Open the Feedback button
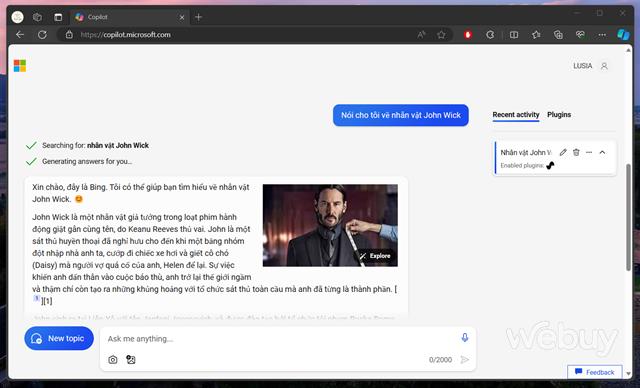 (595, 372)
